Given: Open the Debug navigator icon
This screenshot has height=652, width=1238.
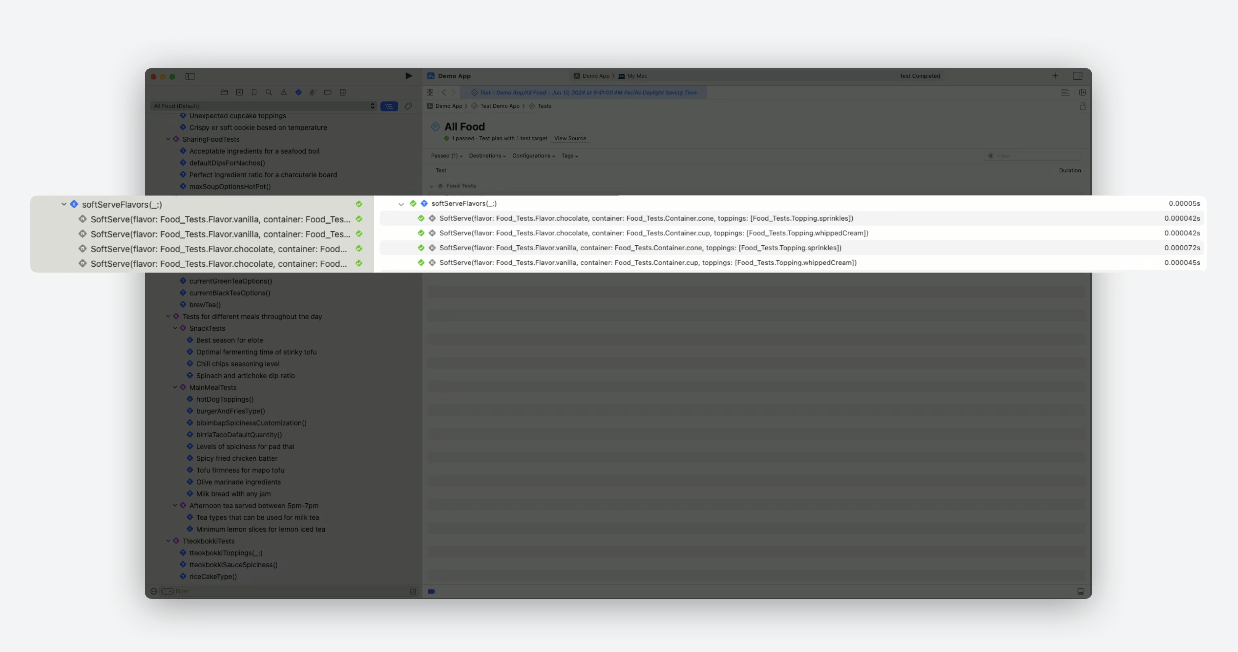Looking at the screenshot, I should pos(313,92).
